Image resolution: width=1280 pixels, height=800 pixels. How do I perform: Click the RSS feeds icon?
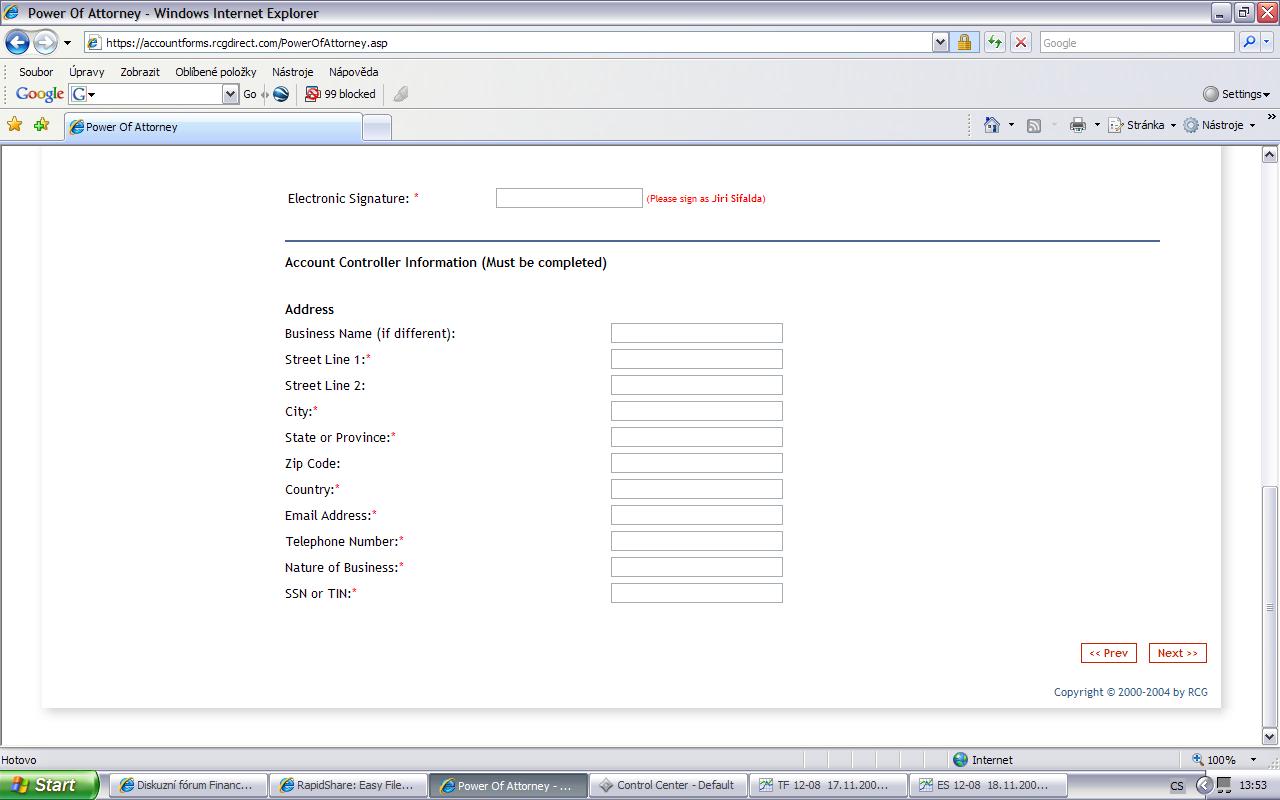coord(1034,126)
